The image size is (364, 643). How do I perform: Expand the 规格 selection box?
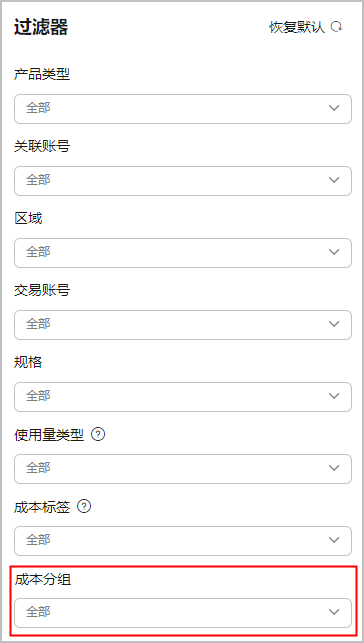pos(183,397)
